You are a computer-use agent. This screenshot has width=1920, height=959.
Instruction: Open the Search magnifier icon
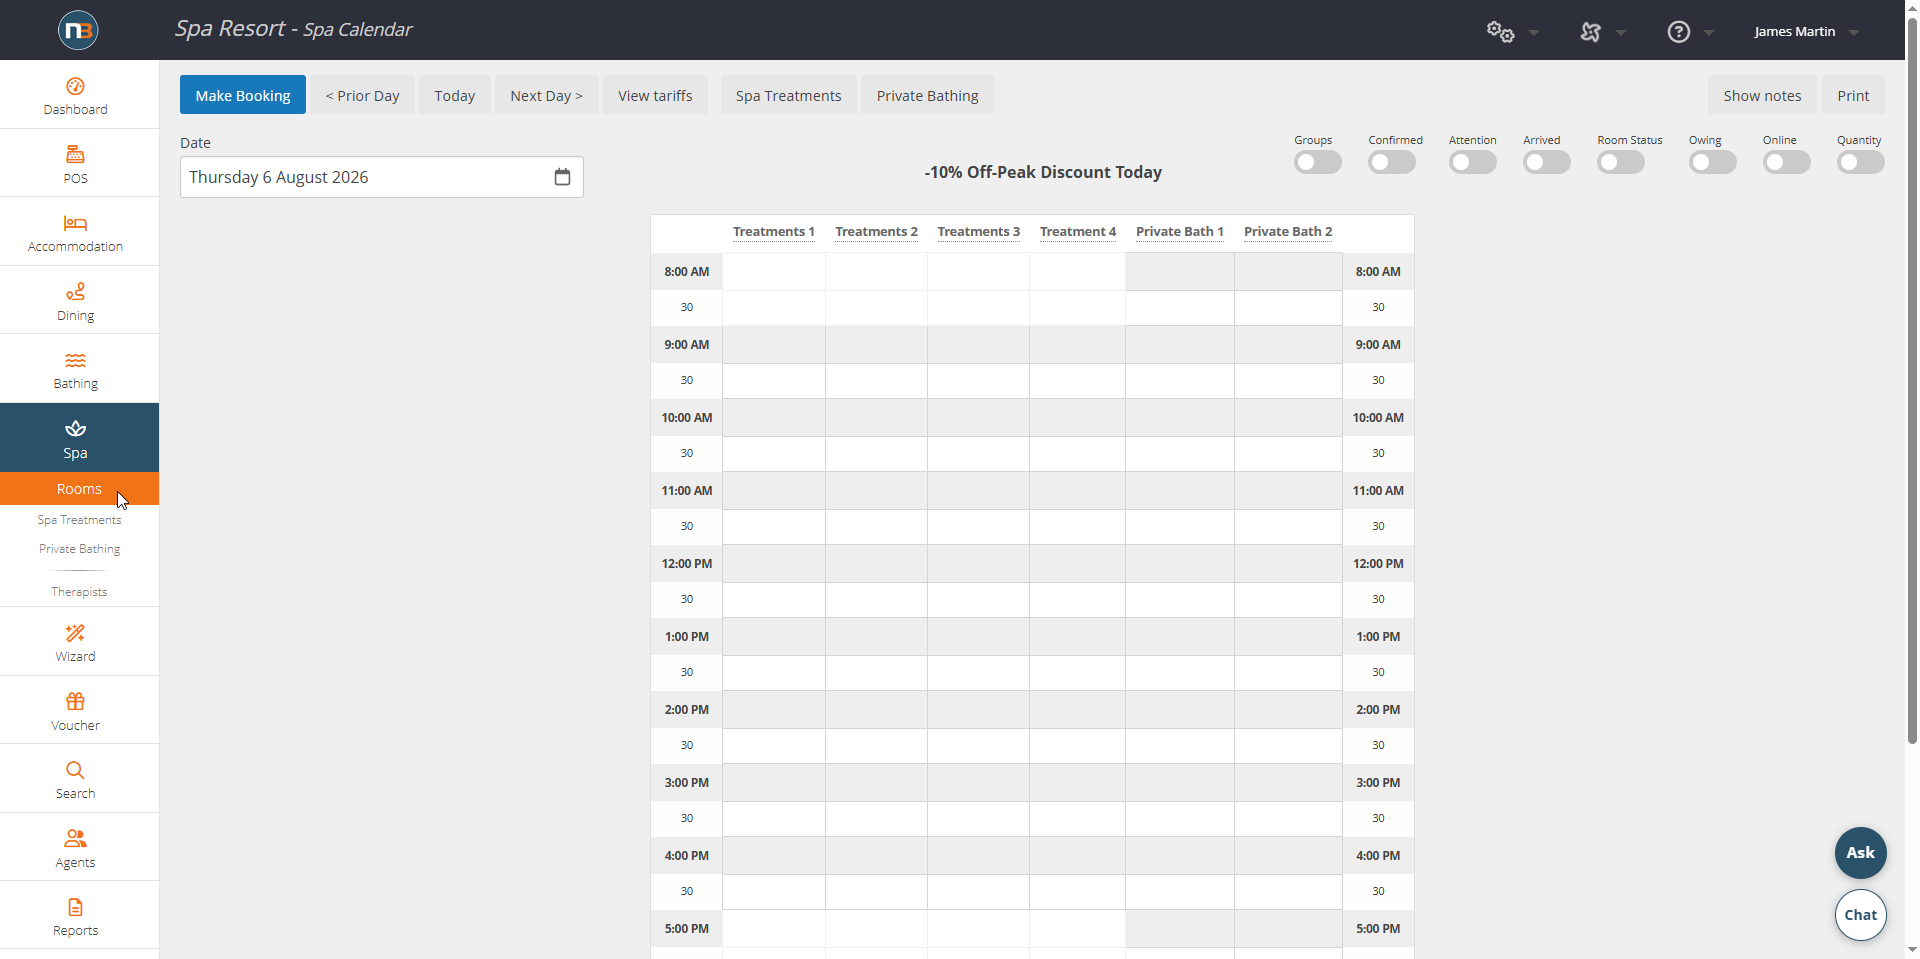coord(75,770)
